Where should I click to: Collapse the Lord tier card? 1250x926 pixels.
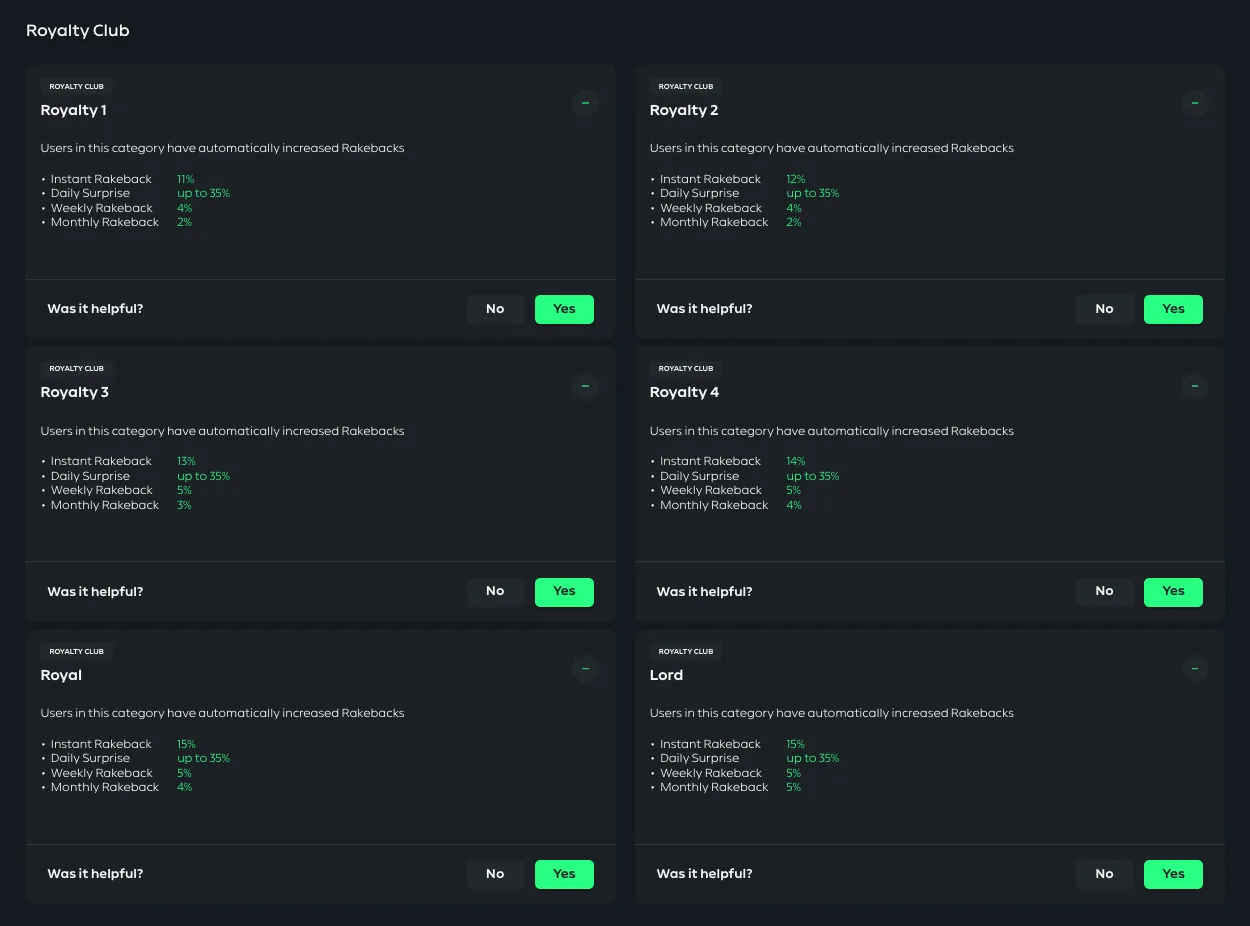click(1194, 668)
